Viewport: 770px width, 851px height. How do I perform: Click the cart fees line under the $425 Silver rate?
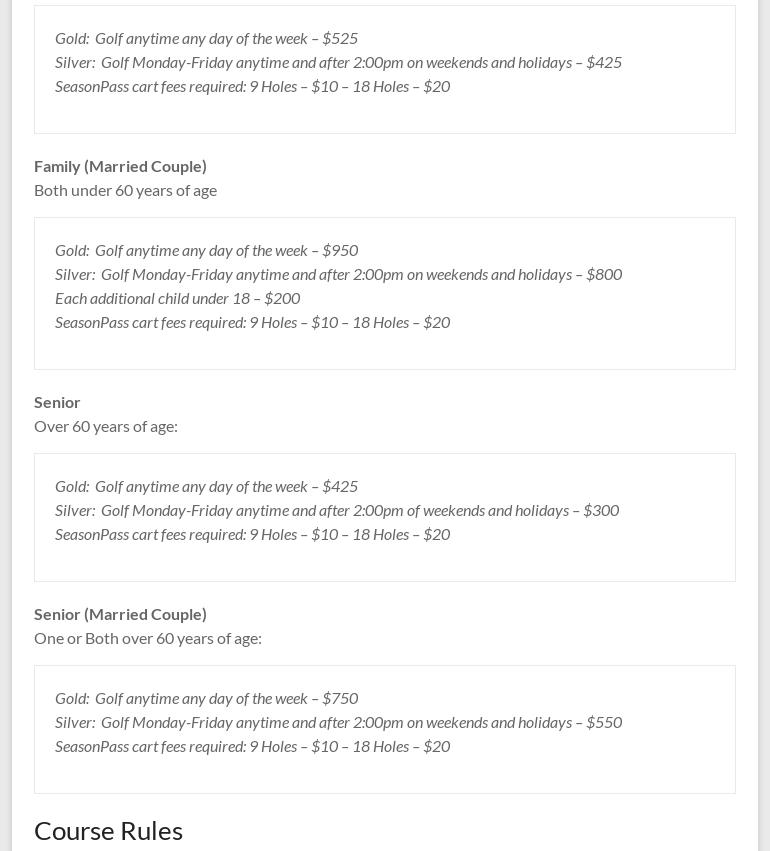pyautogui.click(x=252, y=86)
